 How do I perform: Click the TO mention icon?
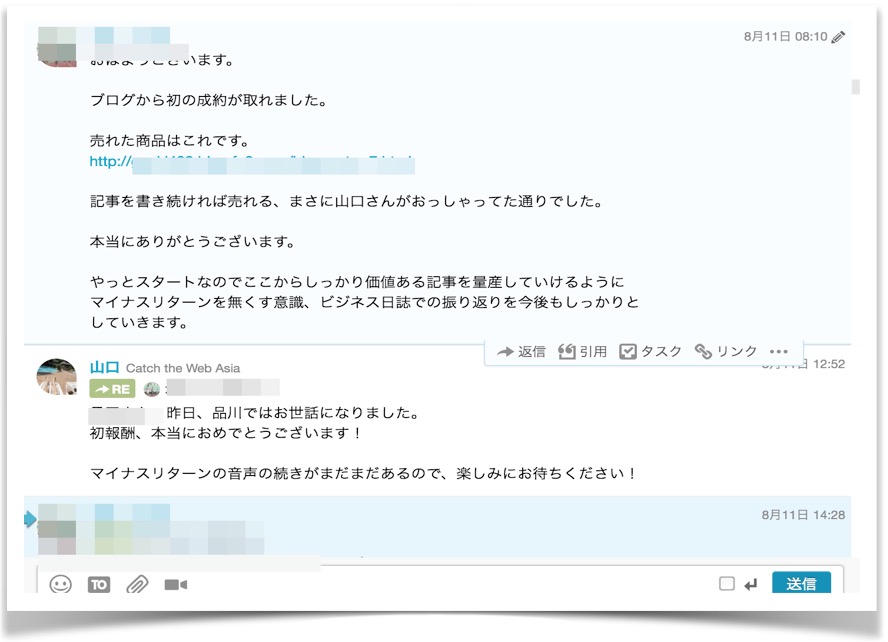pos(99,584)
